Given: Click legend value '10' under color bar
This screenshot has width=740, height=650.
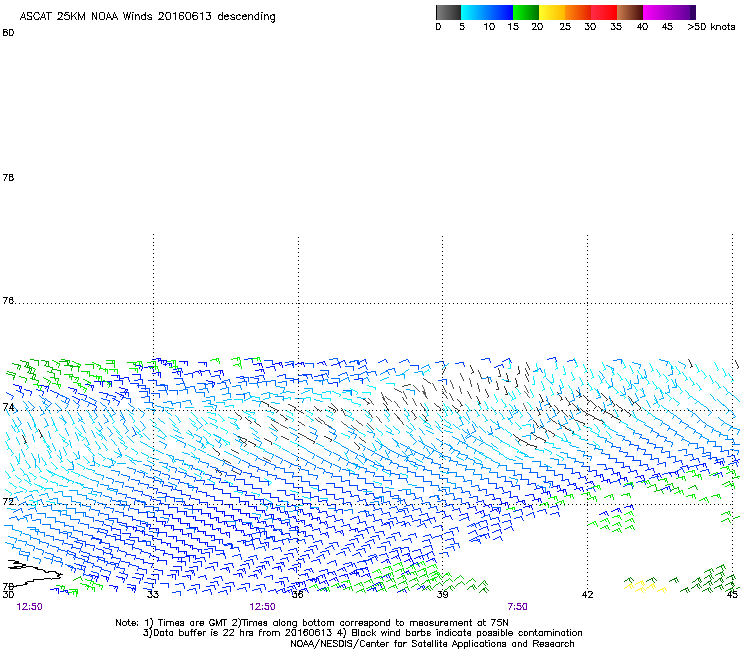Looking at the screenshot, I should coord(489,27).
